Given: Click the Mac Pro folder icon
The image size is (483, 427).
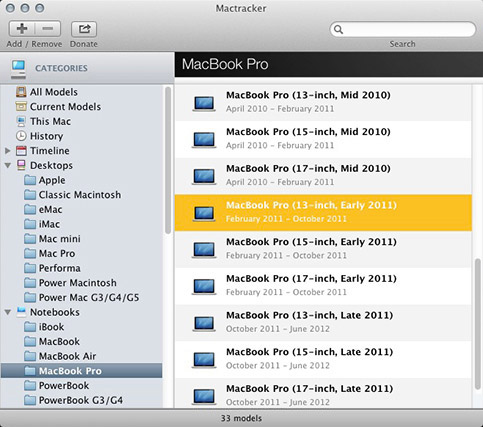Looking at the screenshot, I should [30, 253].
